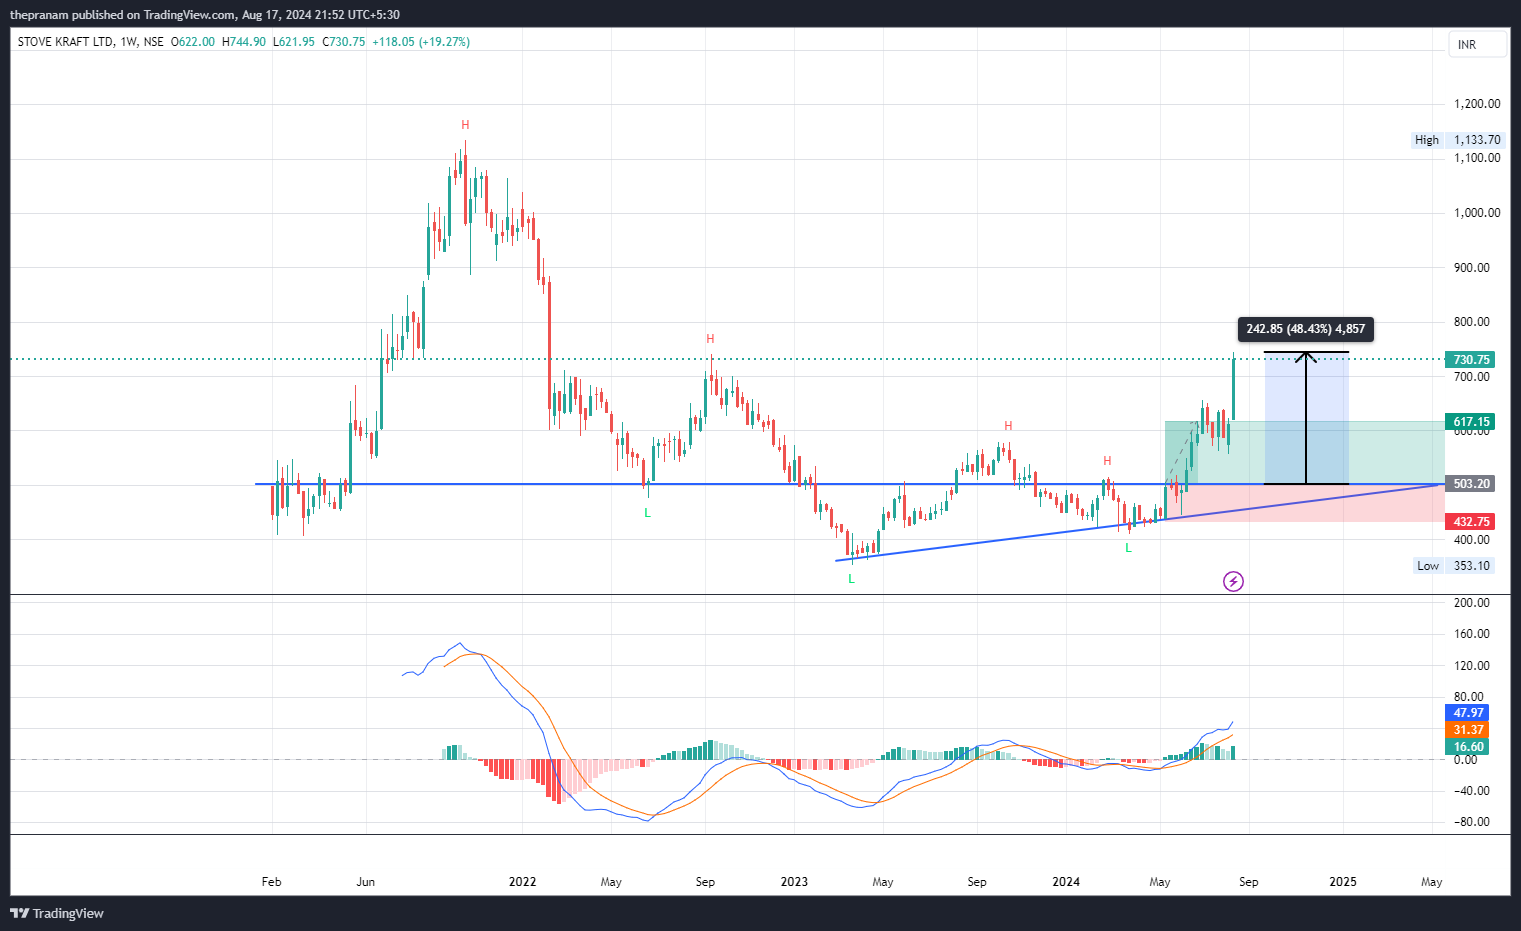This screenshot has width=1521, height=931.
Task: Click the 400.00 price axis label
Action: (x=1472, y=540)
